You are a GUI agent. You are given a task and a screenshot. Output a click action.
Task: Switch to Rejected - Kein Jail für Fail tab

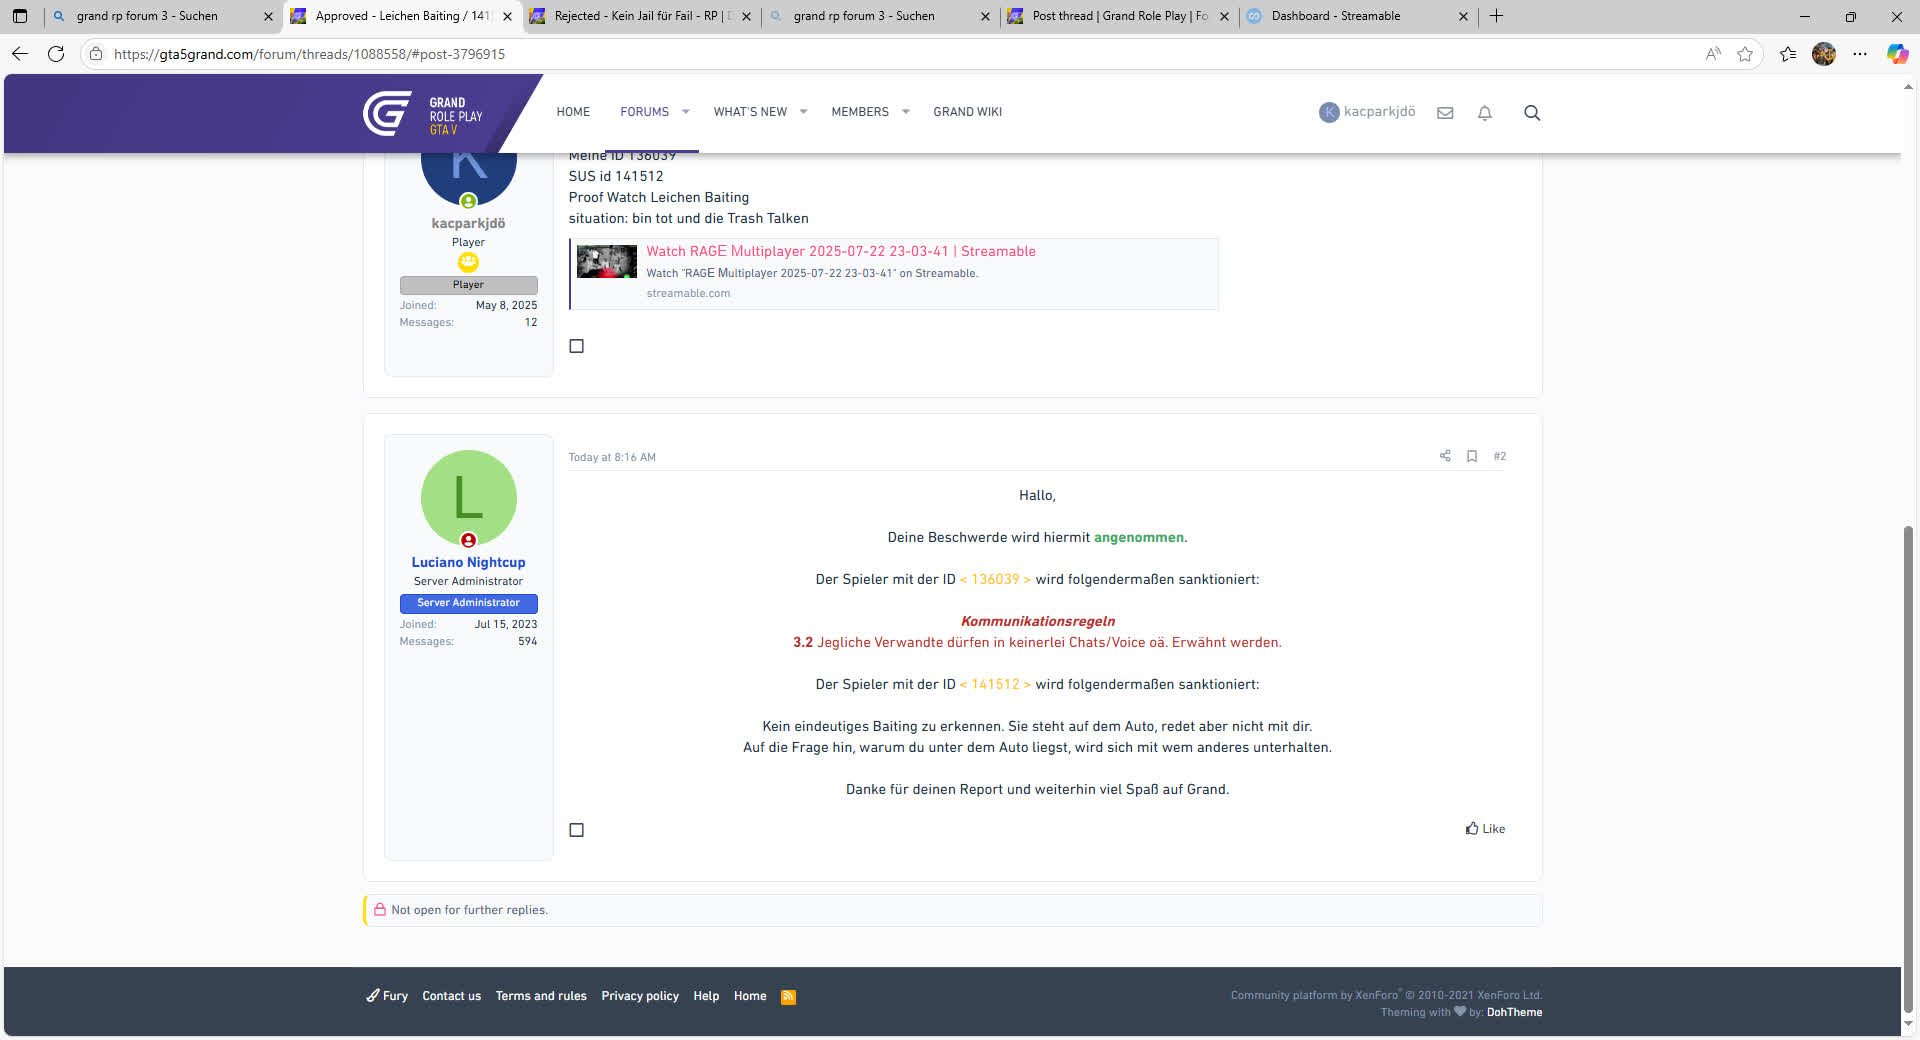642,16
